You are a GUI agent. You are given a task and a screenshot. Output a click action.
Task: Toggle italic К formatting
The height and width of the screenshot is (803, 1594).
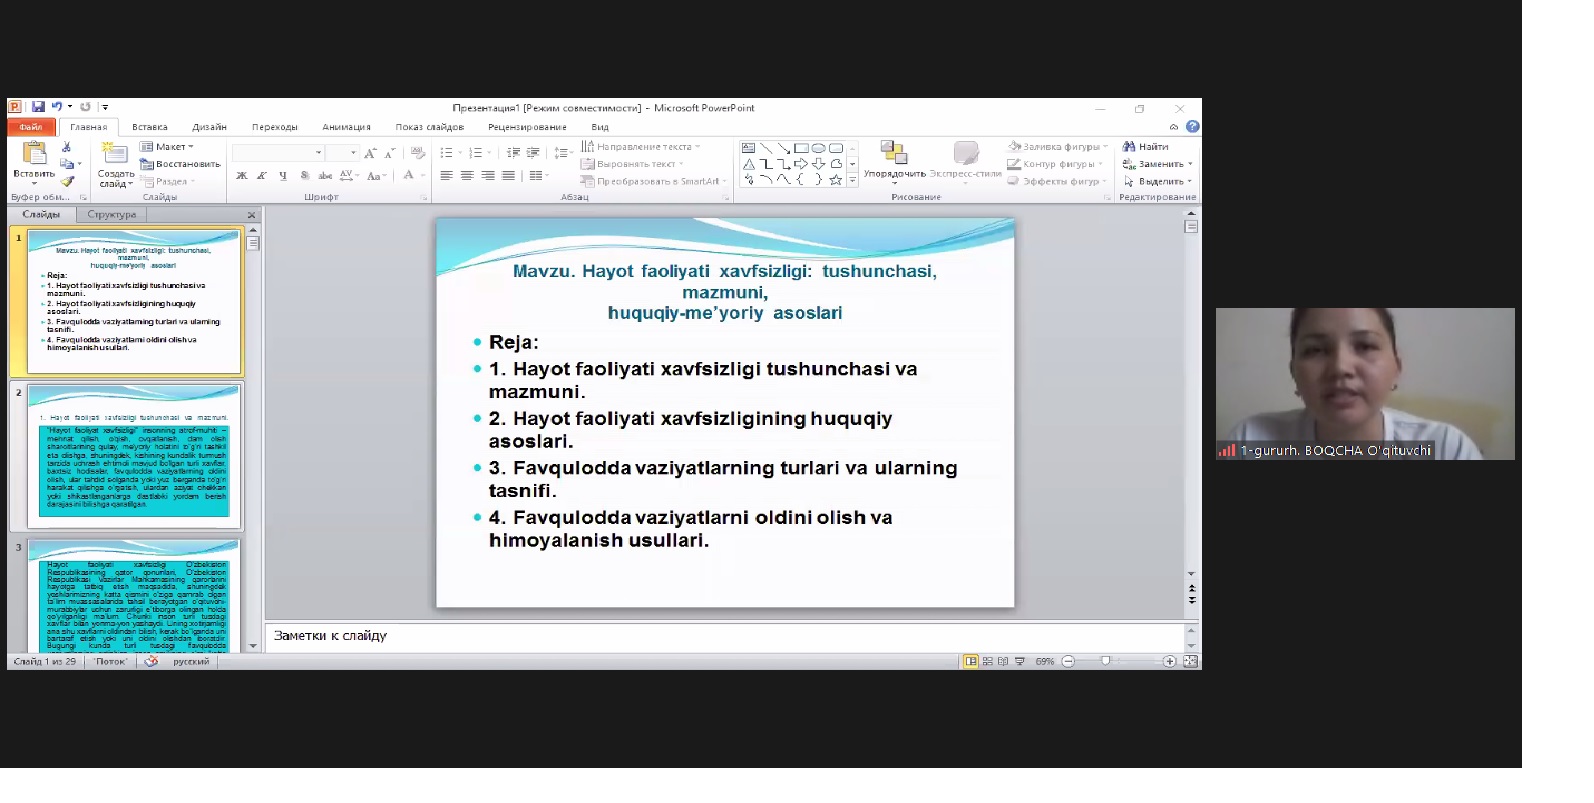pyautogui.click(x=262, y=176)
